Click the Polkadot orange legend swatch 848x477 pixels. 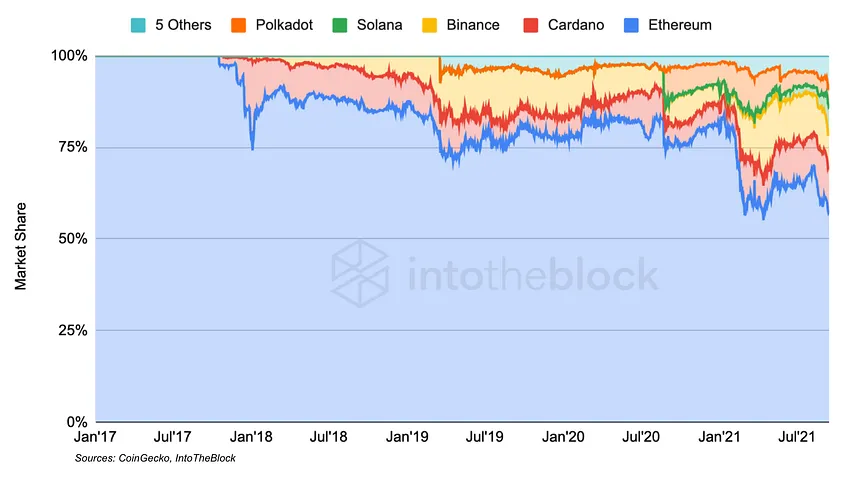click(x=238, y=25)
